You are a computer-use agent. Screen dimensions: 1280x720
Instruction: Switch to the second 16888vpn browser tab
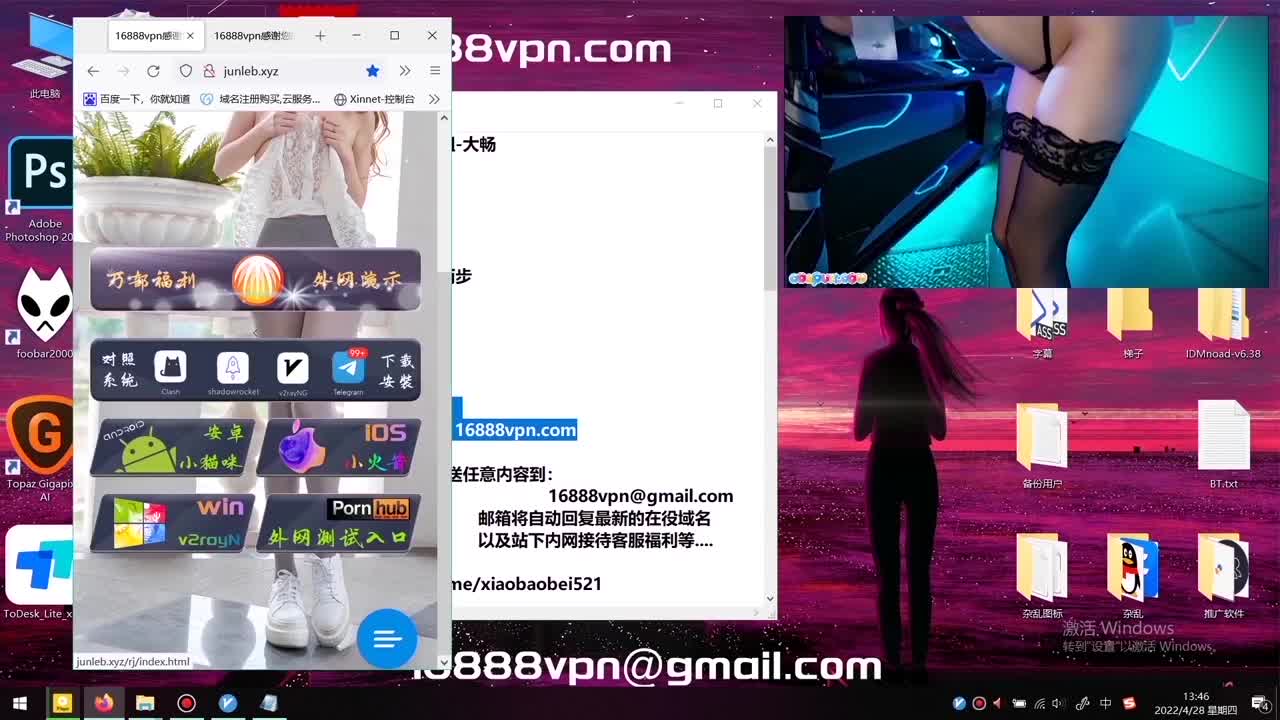[253, 36]
